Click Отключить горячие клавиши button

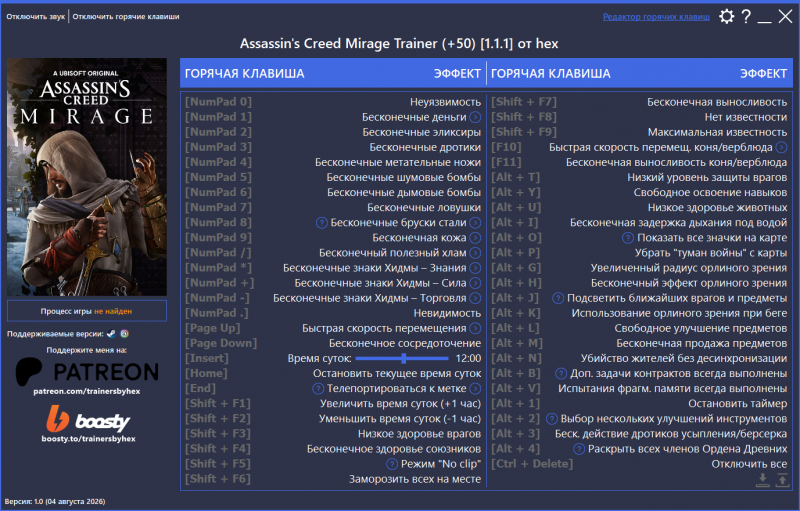point(126,17)
